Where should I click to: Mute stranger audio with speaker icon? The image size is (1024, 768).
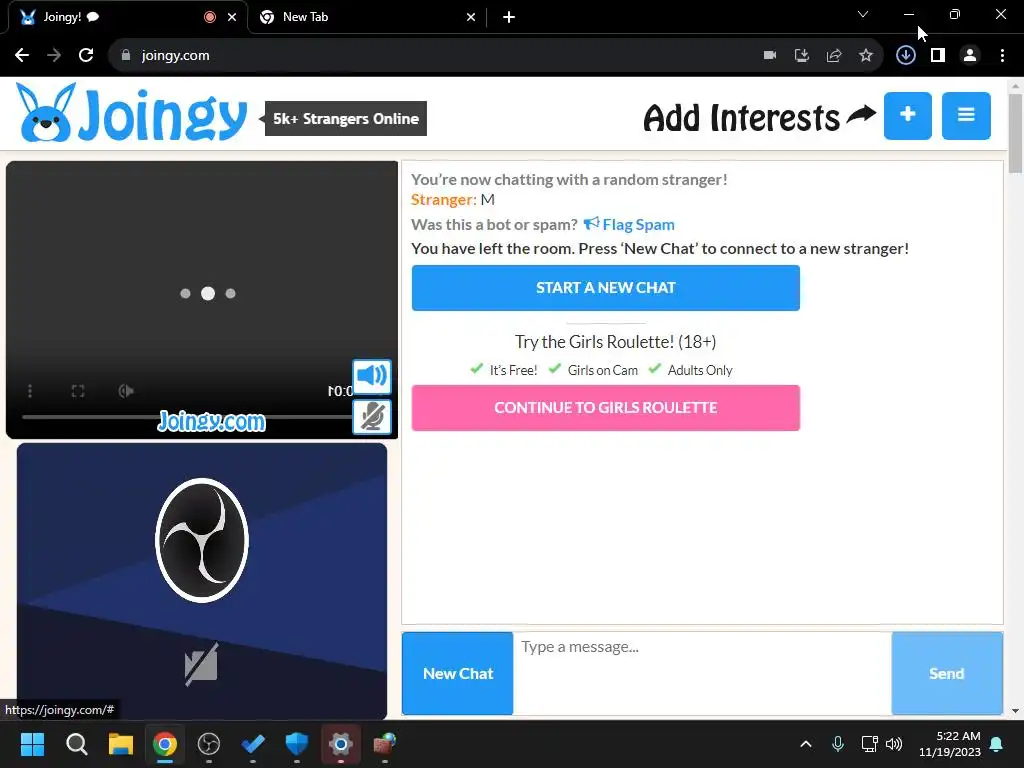372,376
